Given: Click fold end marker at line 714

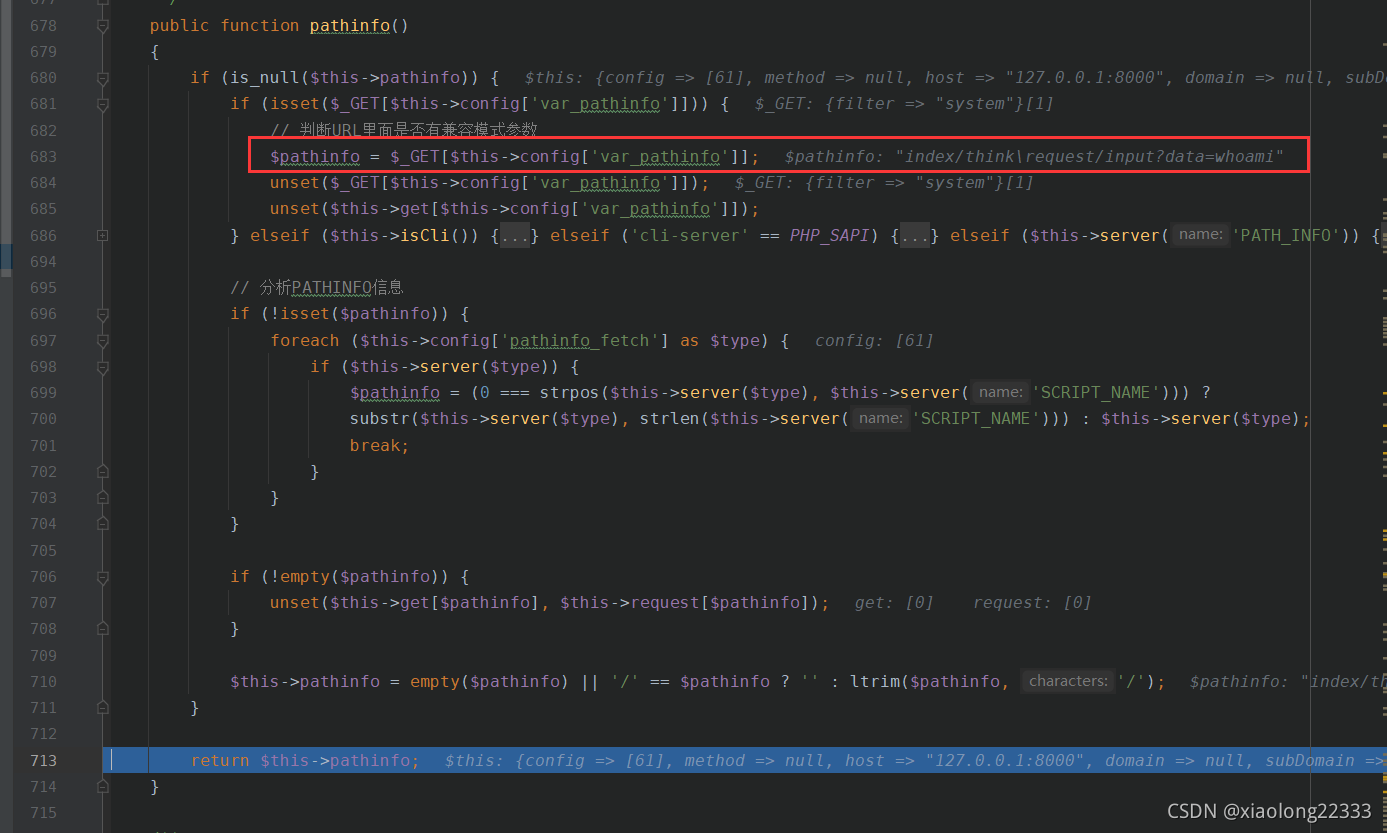Looking at the screenshot, I should click(x=102, y=787).
